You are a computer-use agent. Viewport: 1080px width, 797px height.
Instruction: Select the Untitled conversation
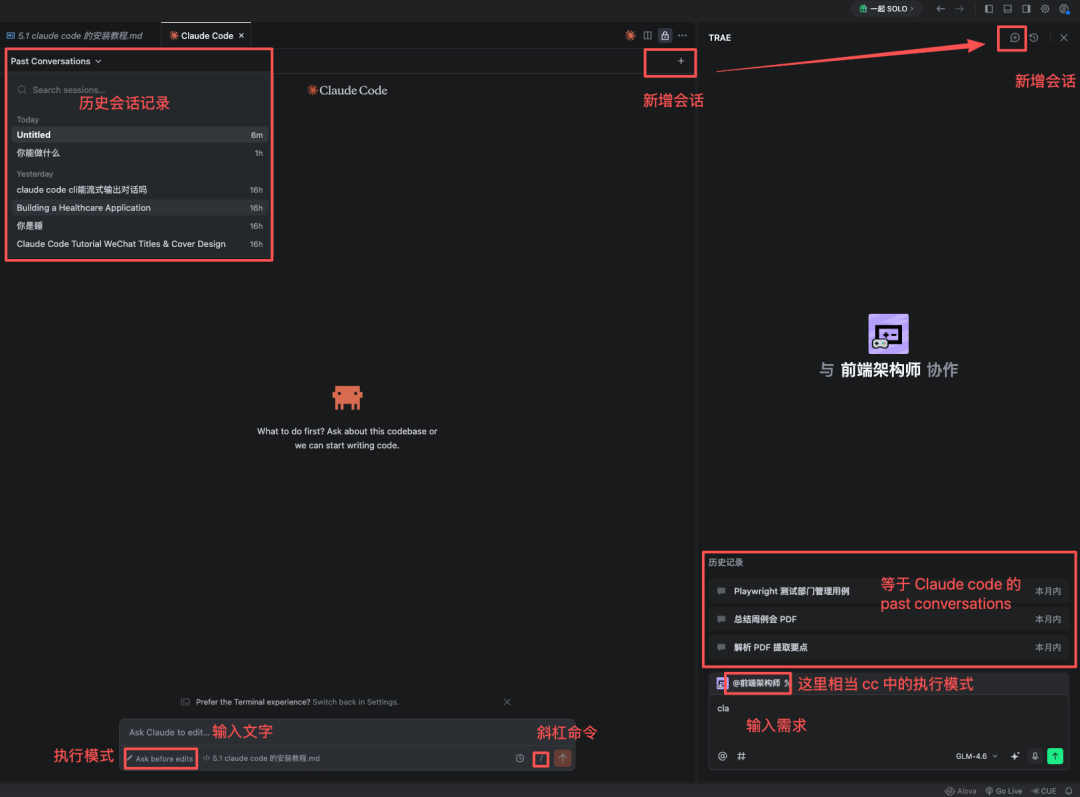click(139, 135)
